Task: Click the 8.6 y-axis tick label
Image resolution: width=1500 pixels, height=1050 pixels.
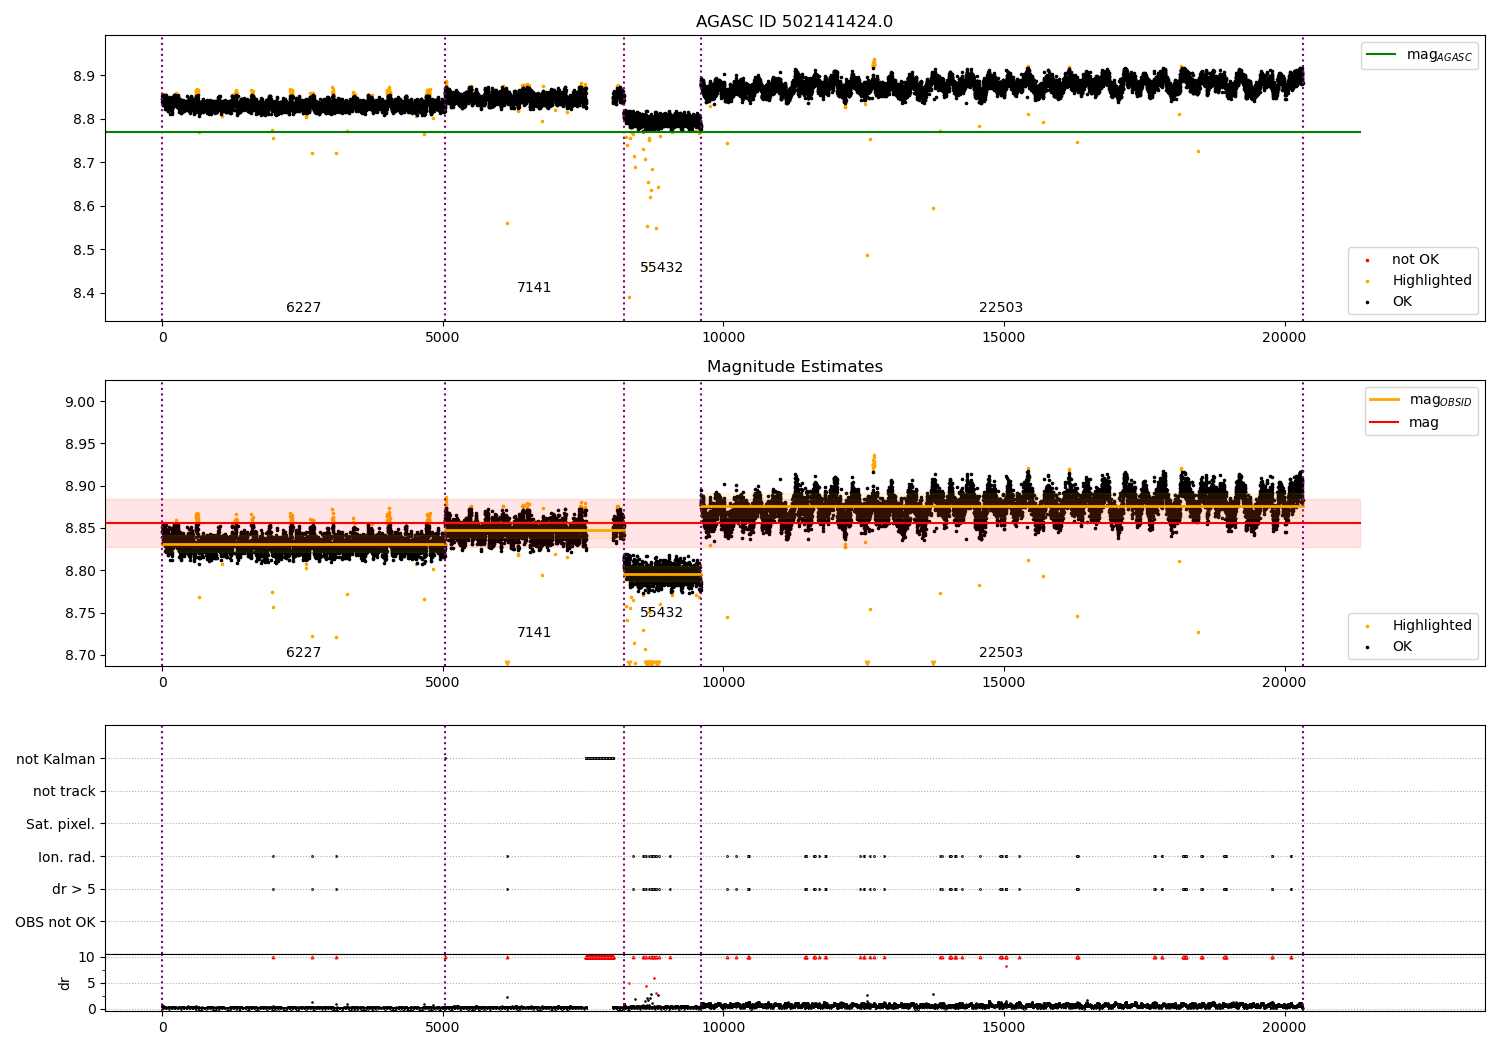Action: click(84, 207)
